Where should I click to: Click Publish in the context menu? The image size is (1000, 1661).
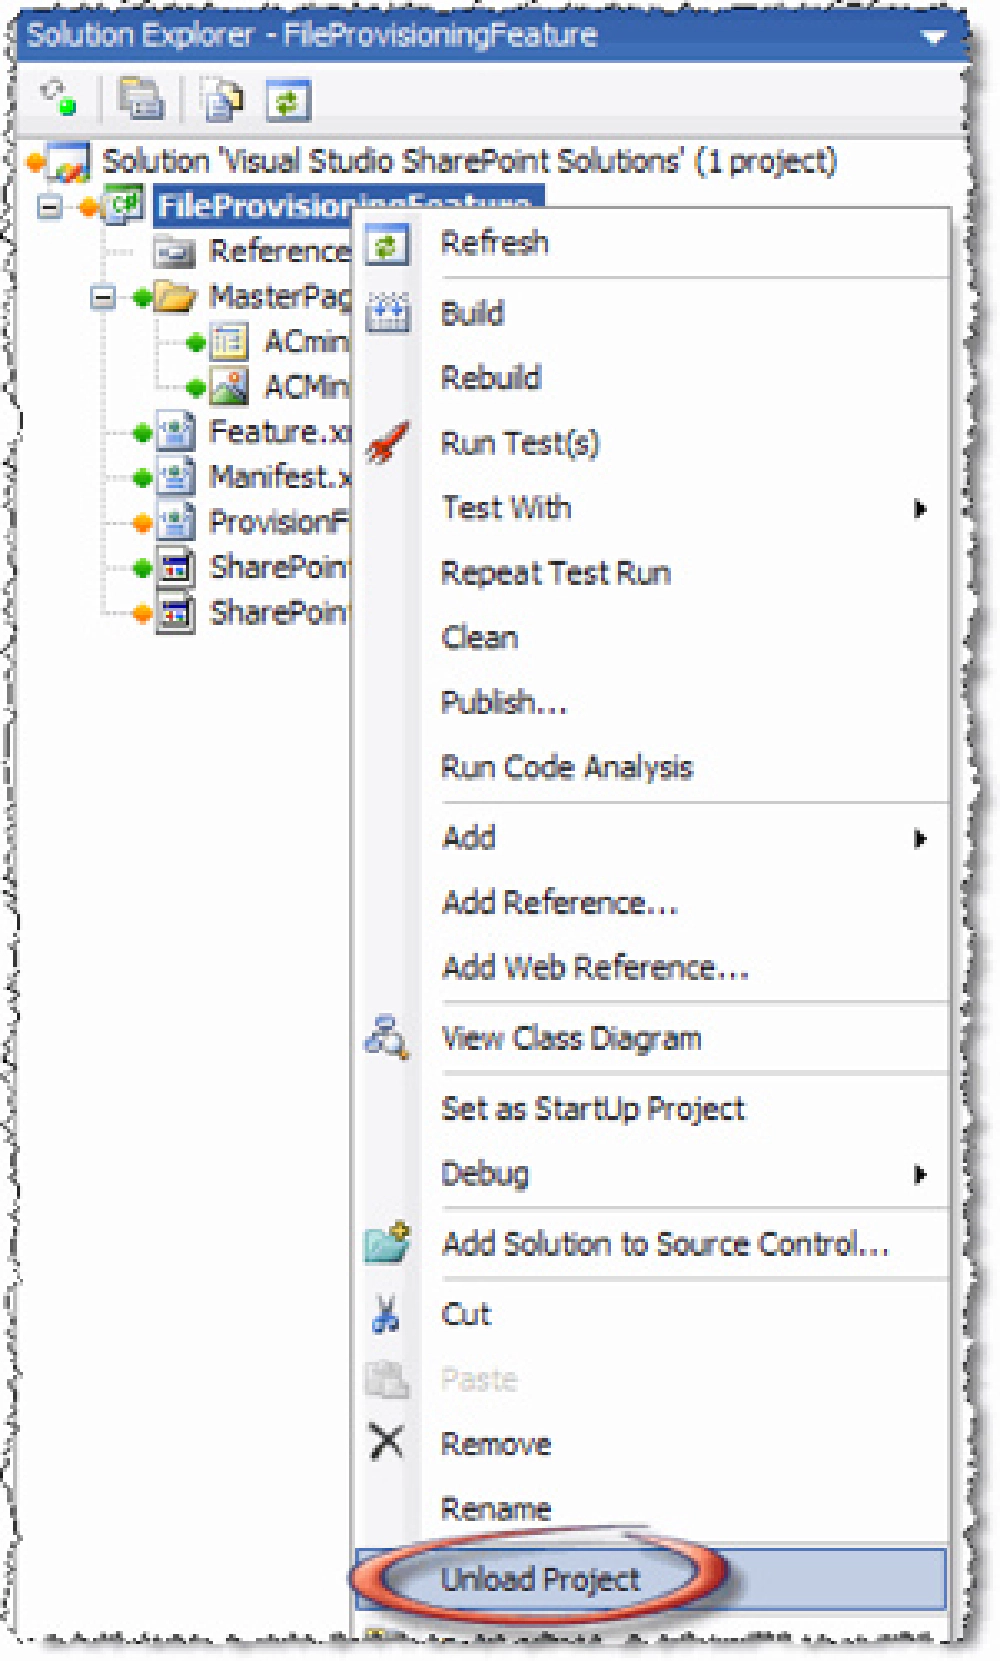point(503,703)
